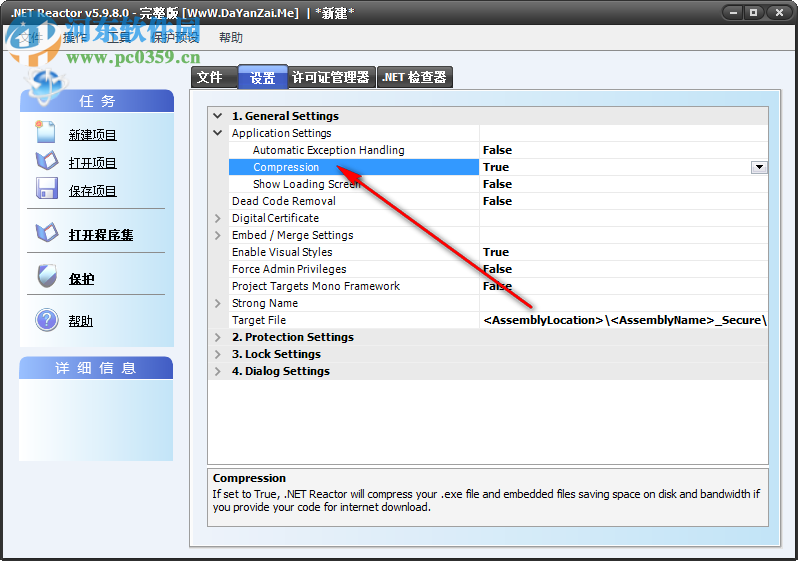
Task: Click the Help (帮助) question mark icon
Action: point(47,320)
